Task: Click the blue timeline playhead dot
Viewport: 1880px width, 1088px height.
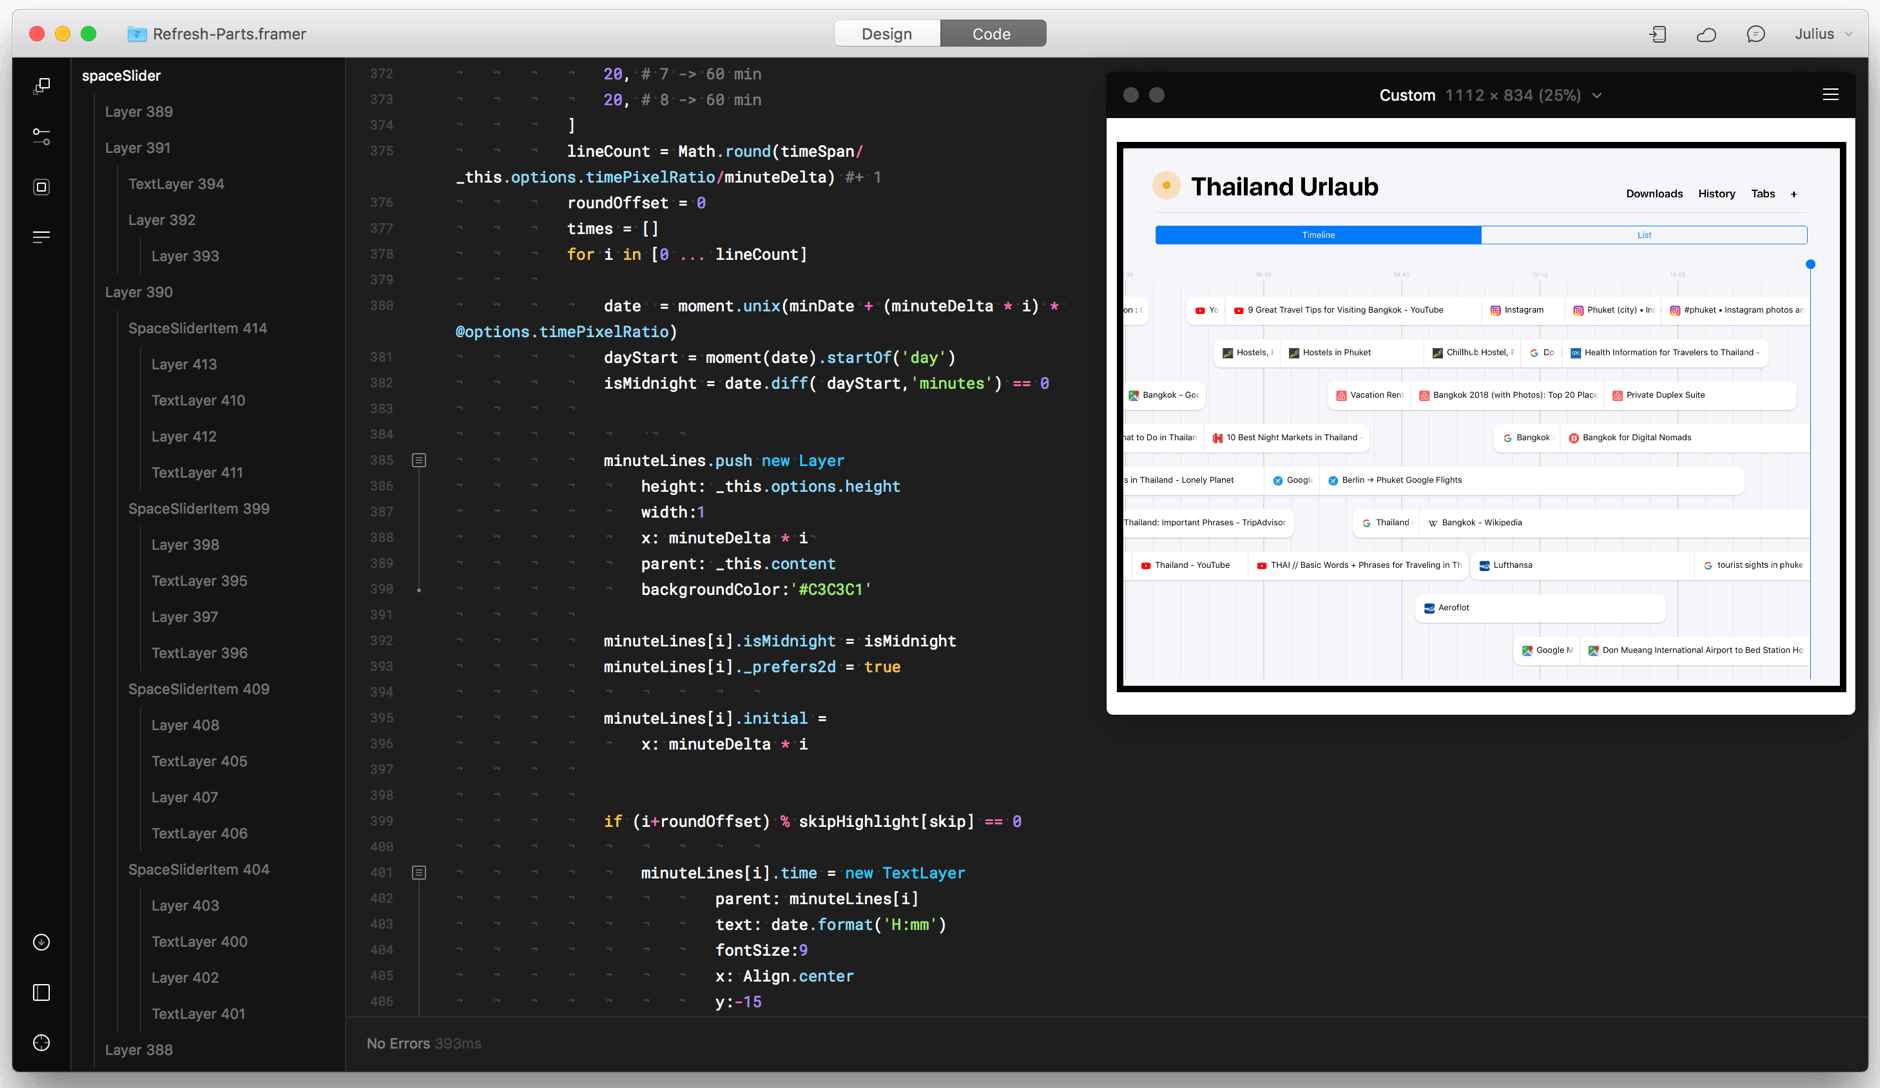Action: [1810, 264]
